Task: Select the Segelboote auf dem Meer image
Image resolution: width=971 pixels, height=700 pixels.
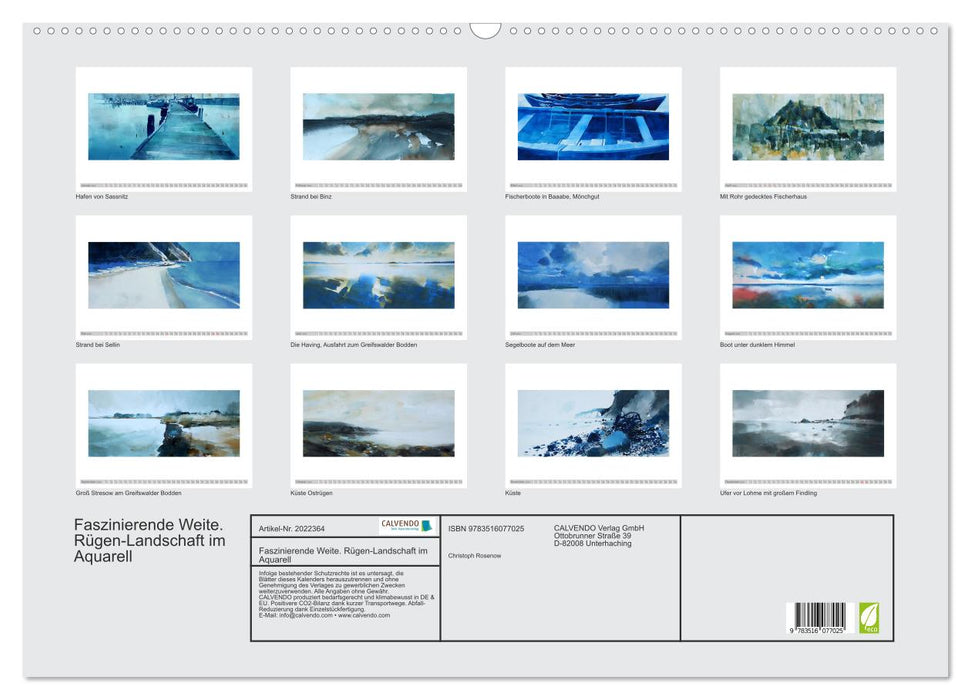Action: point(593,276)
